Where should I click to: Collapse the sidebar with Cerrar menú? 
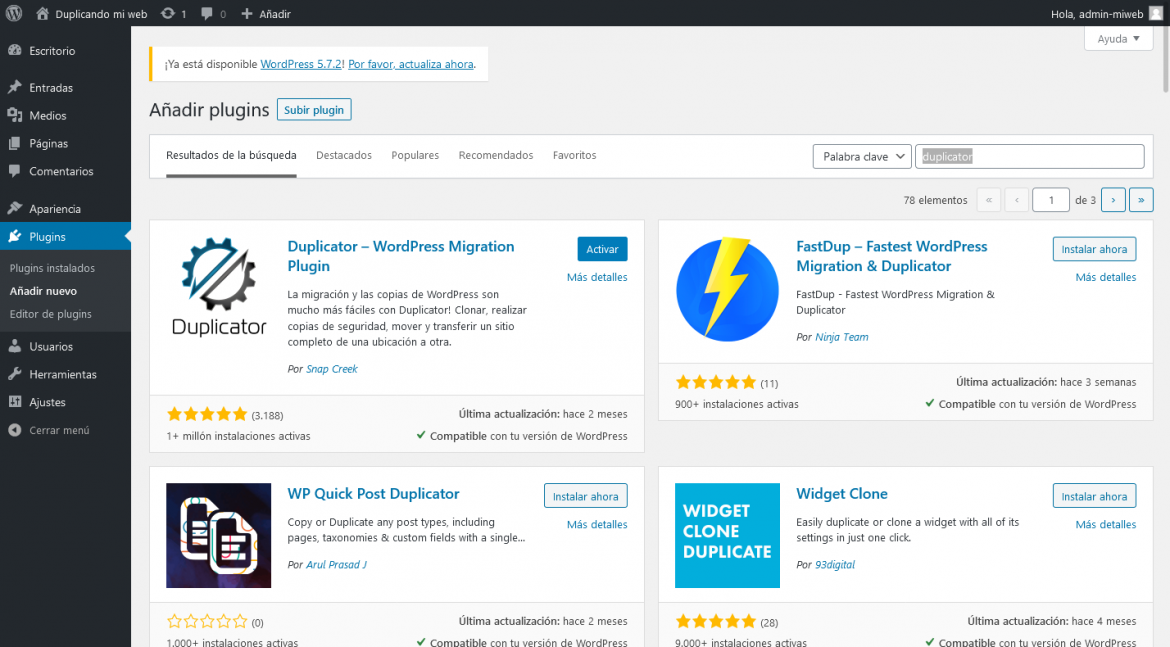coord(57,430)
